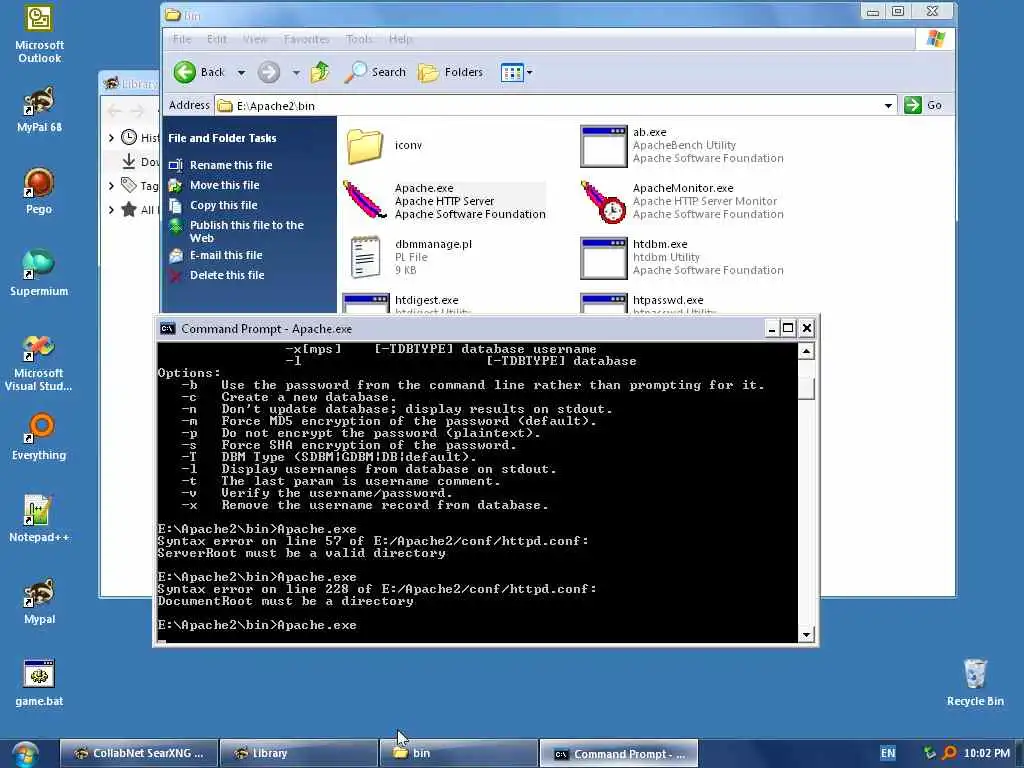1024x768 pixels.
Task: Toggle the Folders pane button
Action: [451, 72]
